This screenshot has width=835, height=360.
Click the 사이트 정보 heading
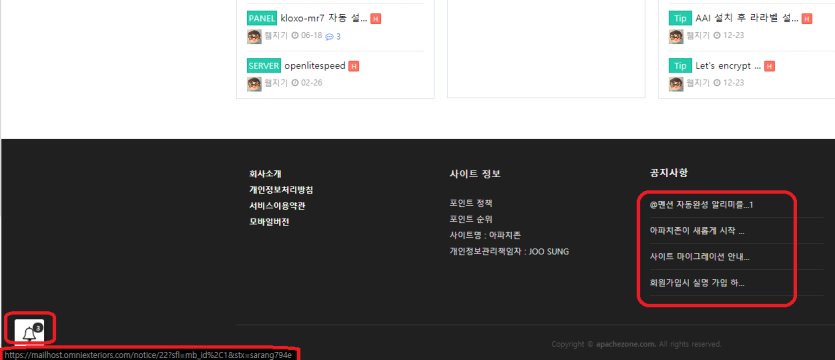point(475,174)
